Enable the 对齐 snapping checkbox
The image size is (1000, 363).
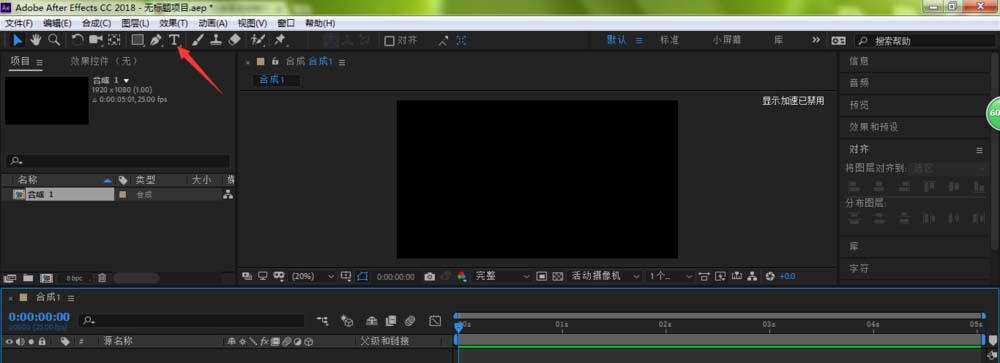tap(389, 41)
